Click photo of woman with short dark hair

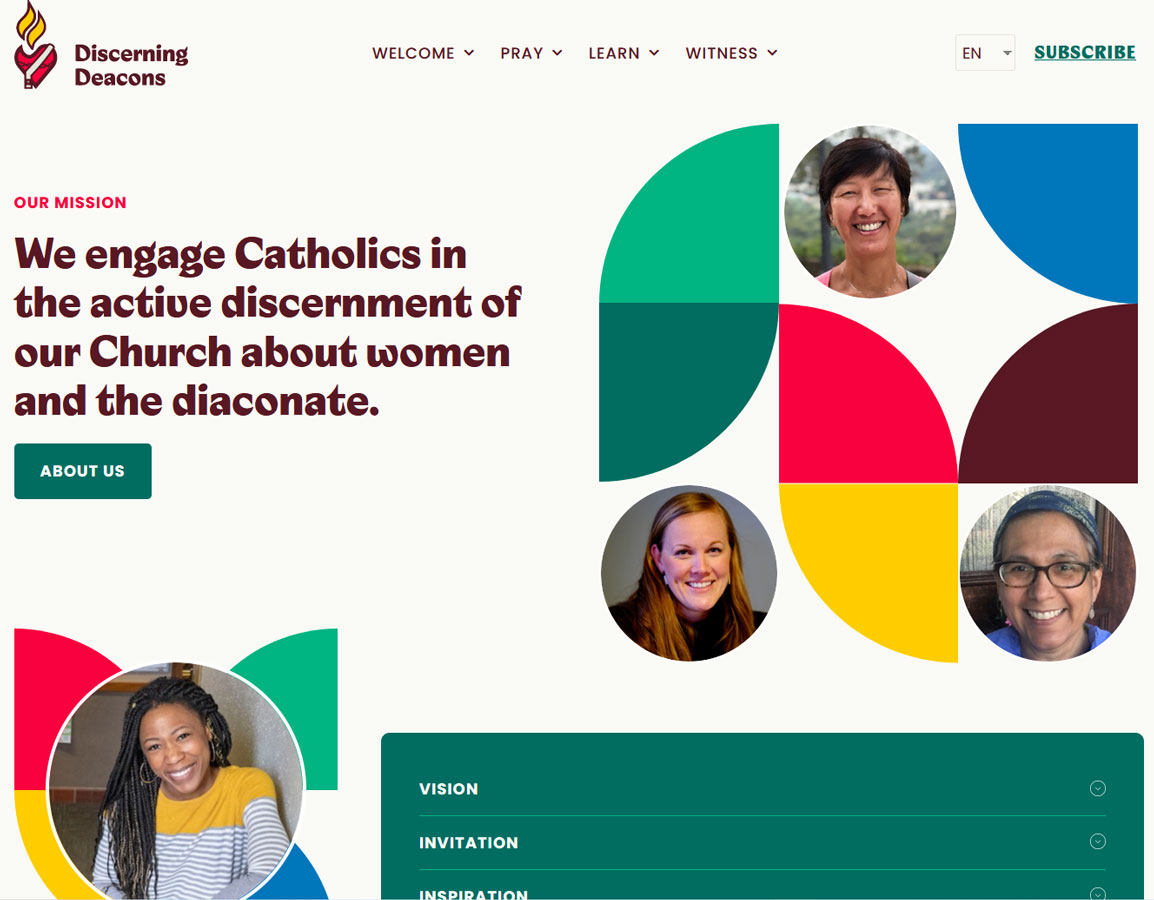tap(869, 212)
